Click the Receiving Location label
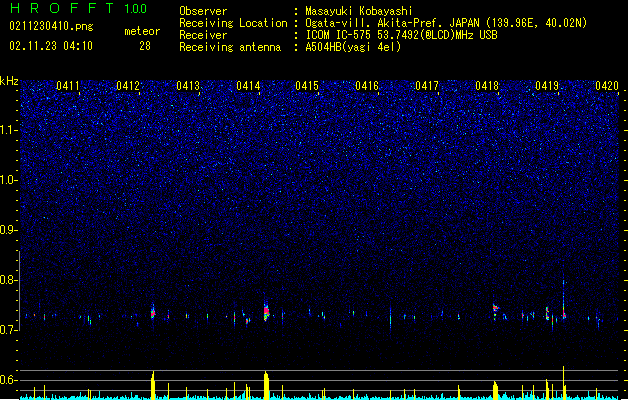Screen dimensions: 629x400 tap(233, 23)
